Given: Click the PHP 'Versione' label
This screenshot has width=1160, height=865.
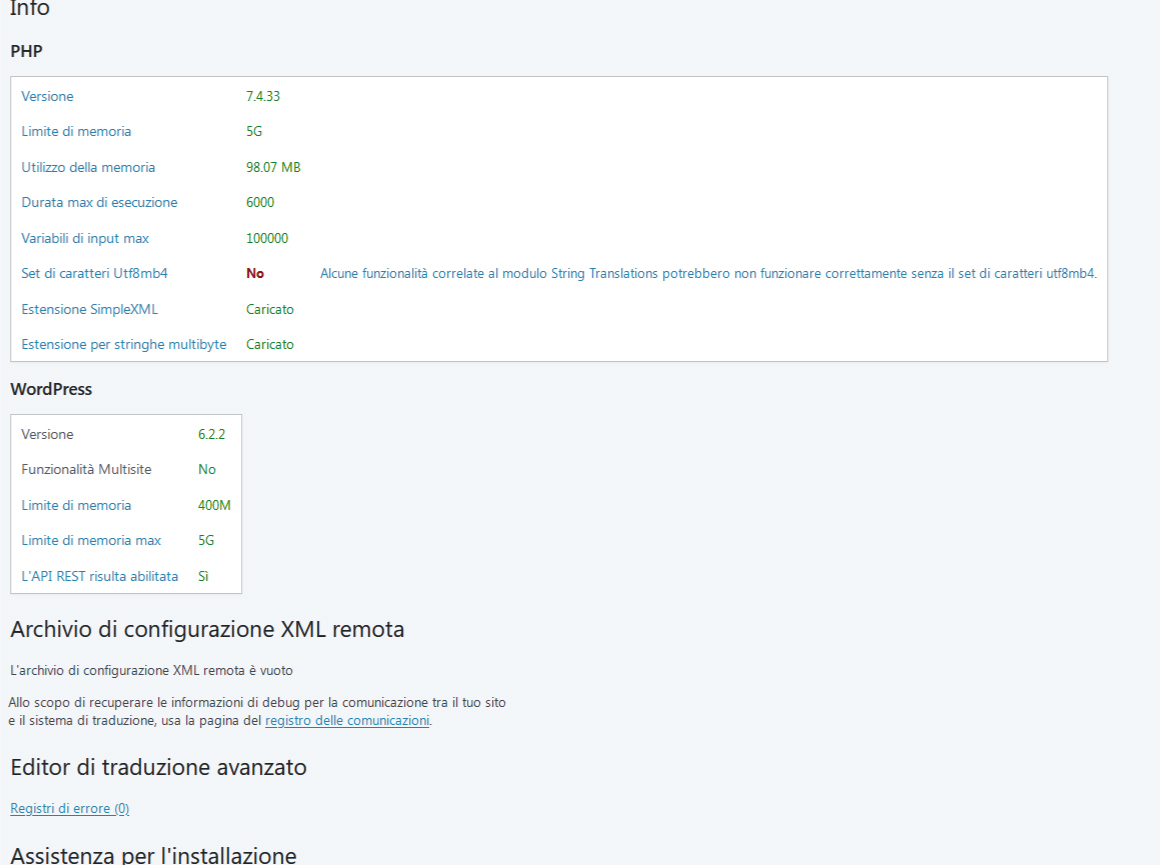Looking at the screenshot, I should 47,96.
